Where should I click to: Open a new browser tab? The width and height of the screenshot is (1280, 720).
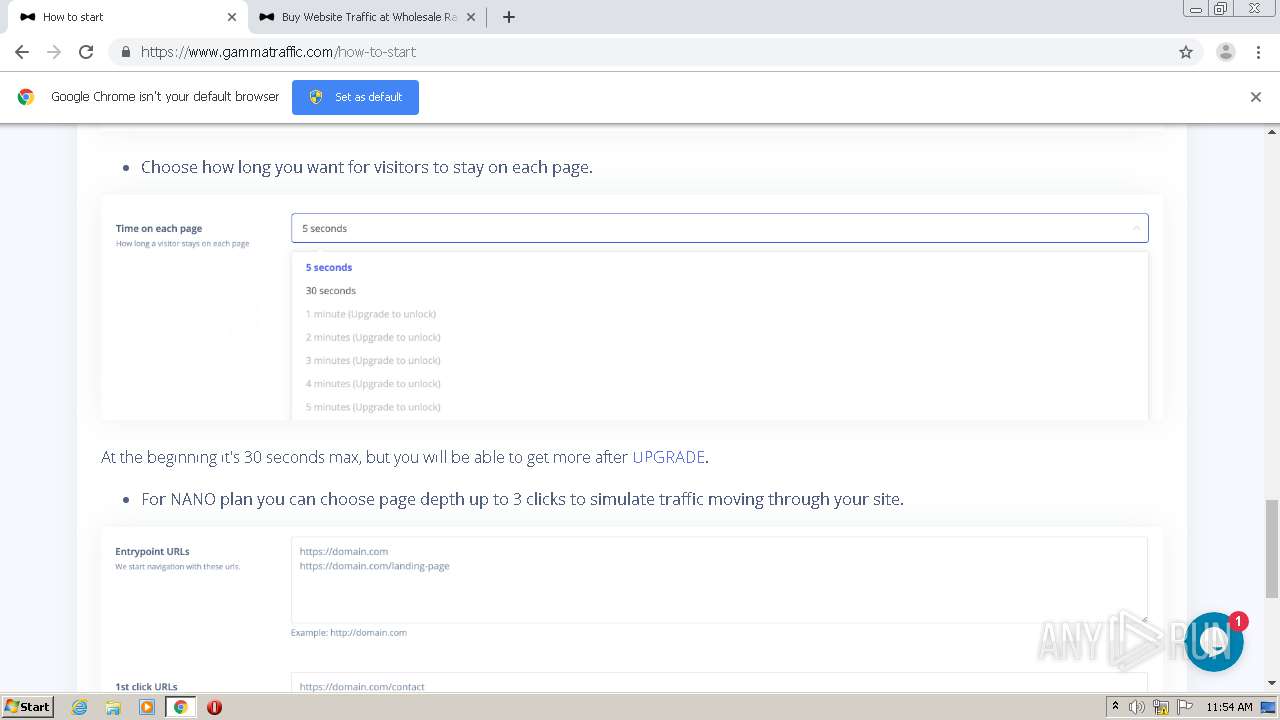(509, 17)
